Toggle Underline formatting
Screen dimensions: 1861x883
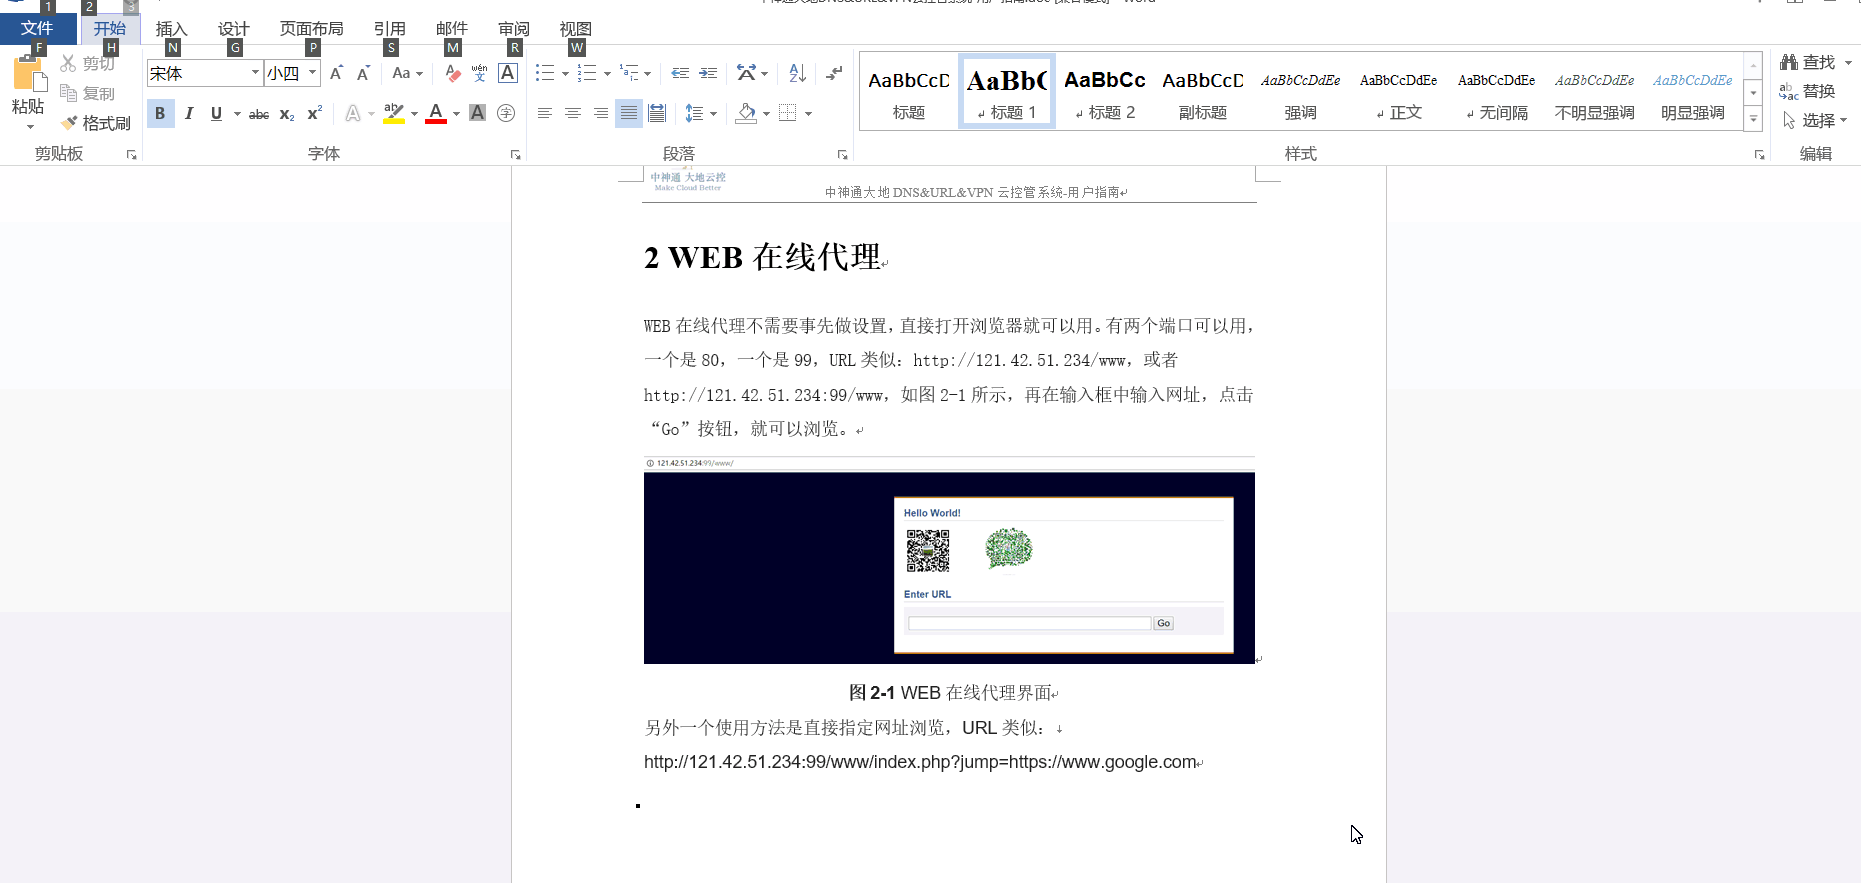pyautogui.click(x=216, y=113)
